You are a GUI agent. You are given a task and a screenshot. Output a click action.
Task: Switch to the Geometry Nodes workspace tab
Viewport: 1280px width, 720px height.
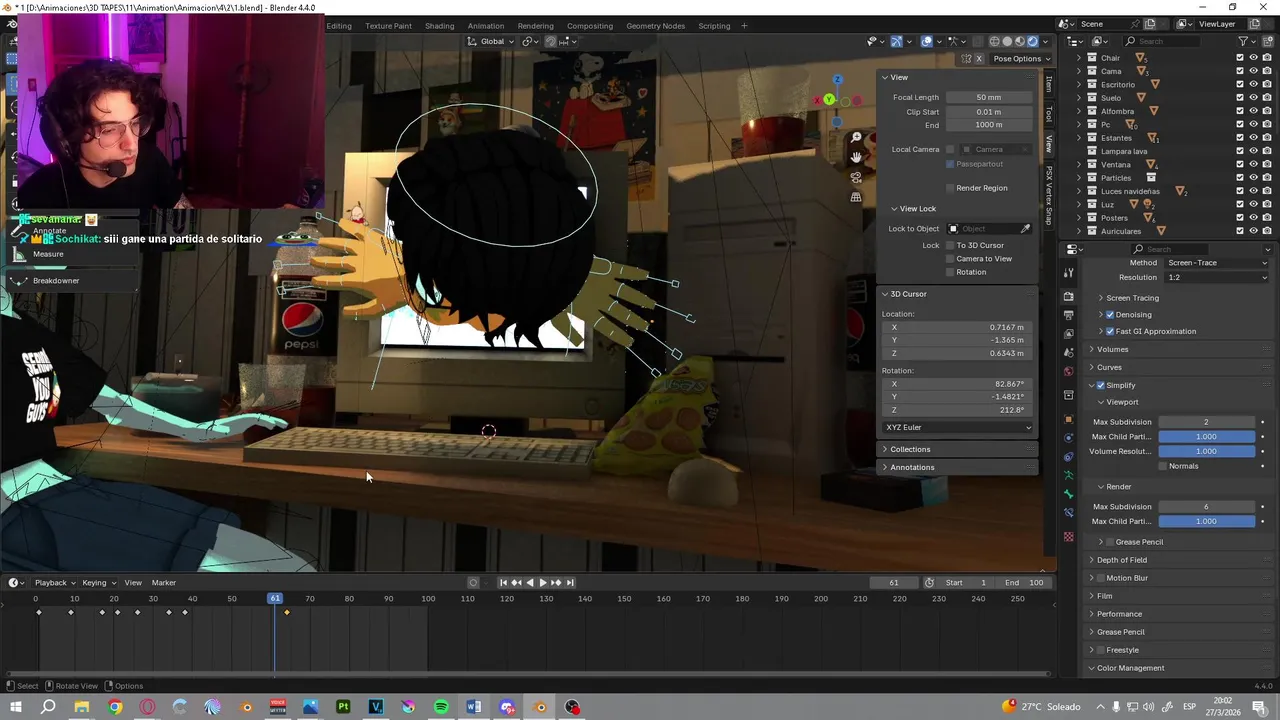(x=656, y=26)
